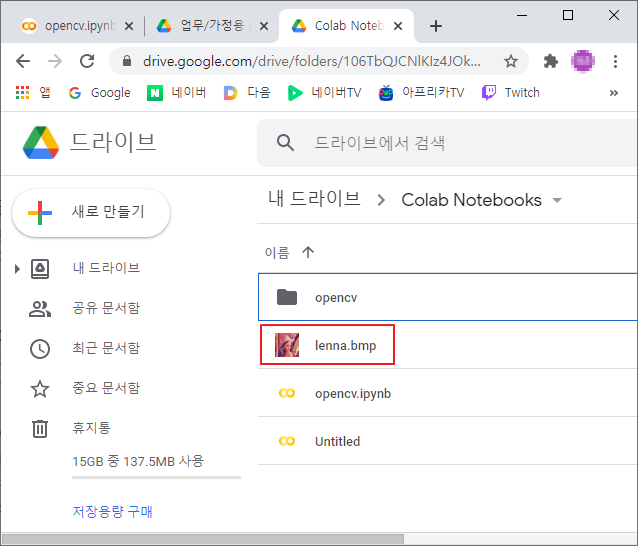
Task: Open the 다음 bookmark
Action: (247, 93)
